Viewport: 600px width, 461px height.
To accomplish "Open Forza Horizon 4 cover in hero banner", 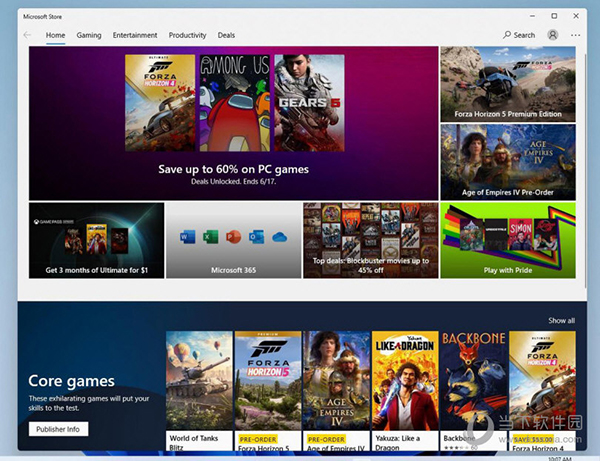I will (160, 103).
